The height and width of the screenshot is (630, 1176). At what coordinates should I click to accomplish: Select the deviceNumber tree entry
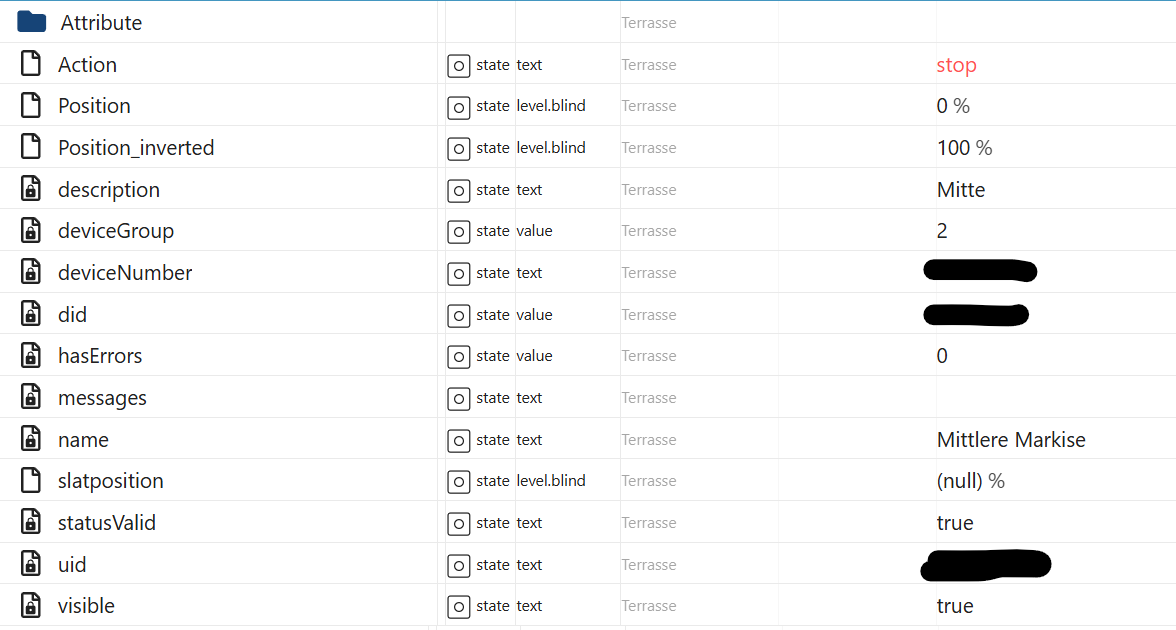coord(125,273)
